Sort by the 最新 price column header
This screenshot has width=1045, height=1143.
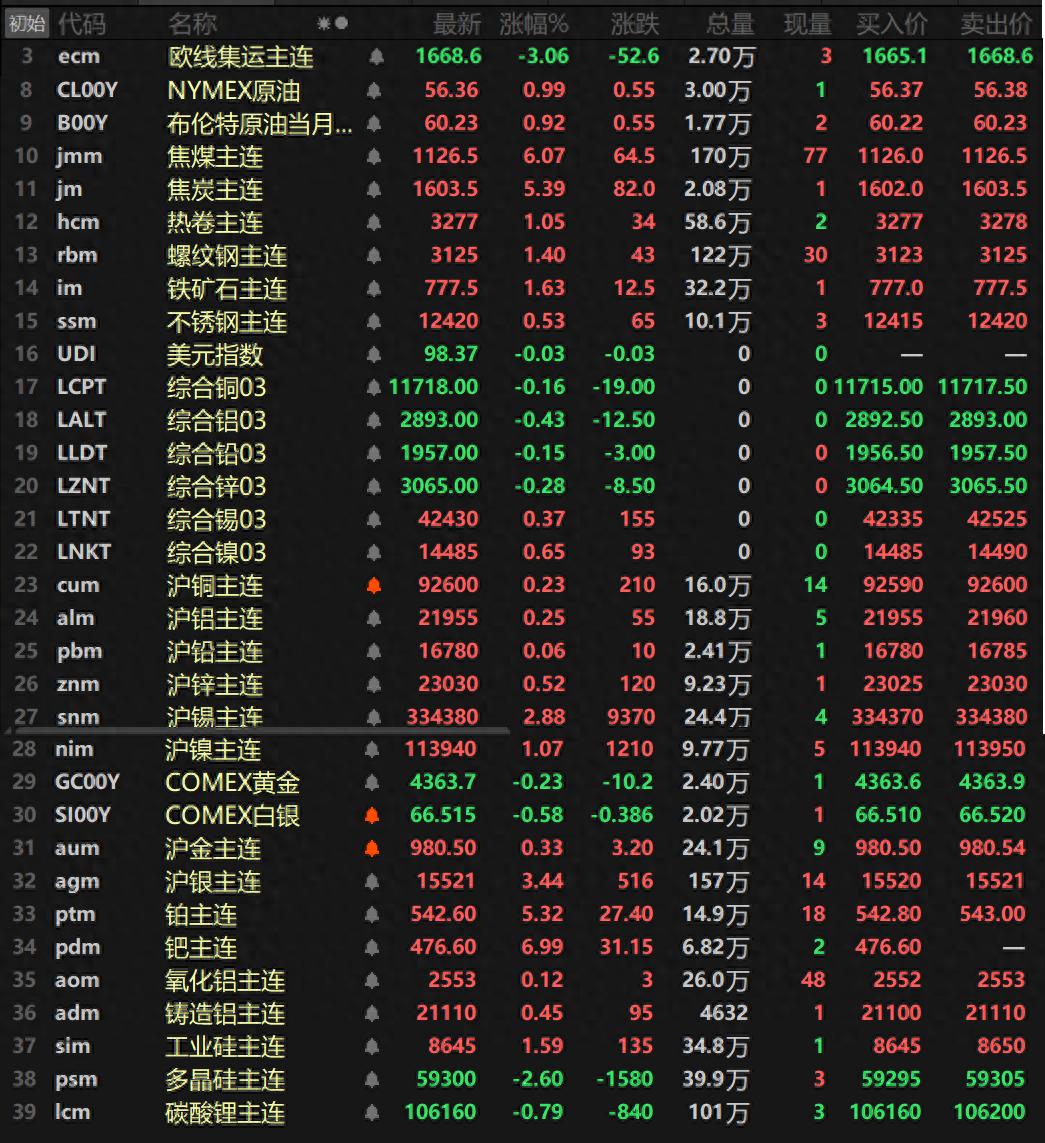[x=456, y=23]
